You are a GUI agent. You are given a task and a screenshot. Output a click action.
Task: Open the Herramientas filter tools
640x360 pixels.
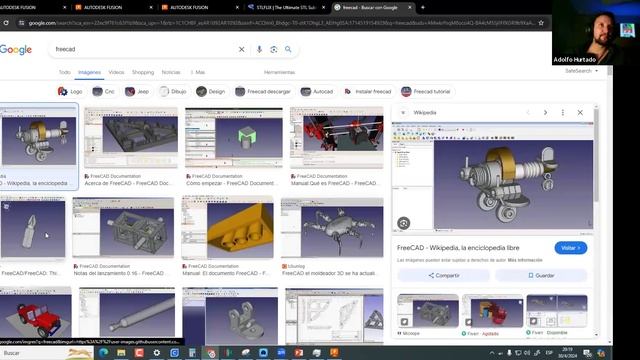coord(280,72)
